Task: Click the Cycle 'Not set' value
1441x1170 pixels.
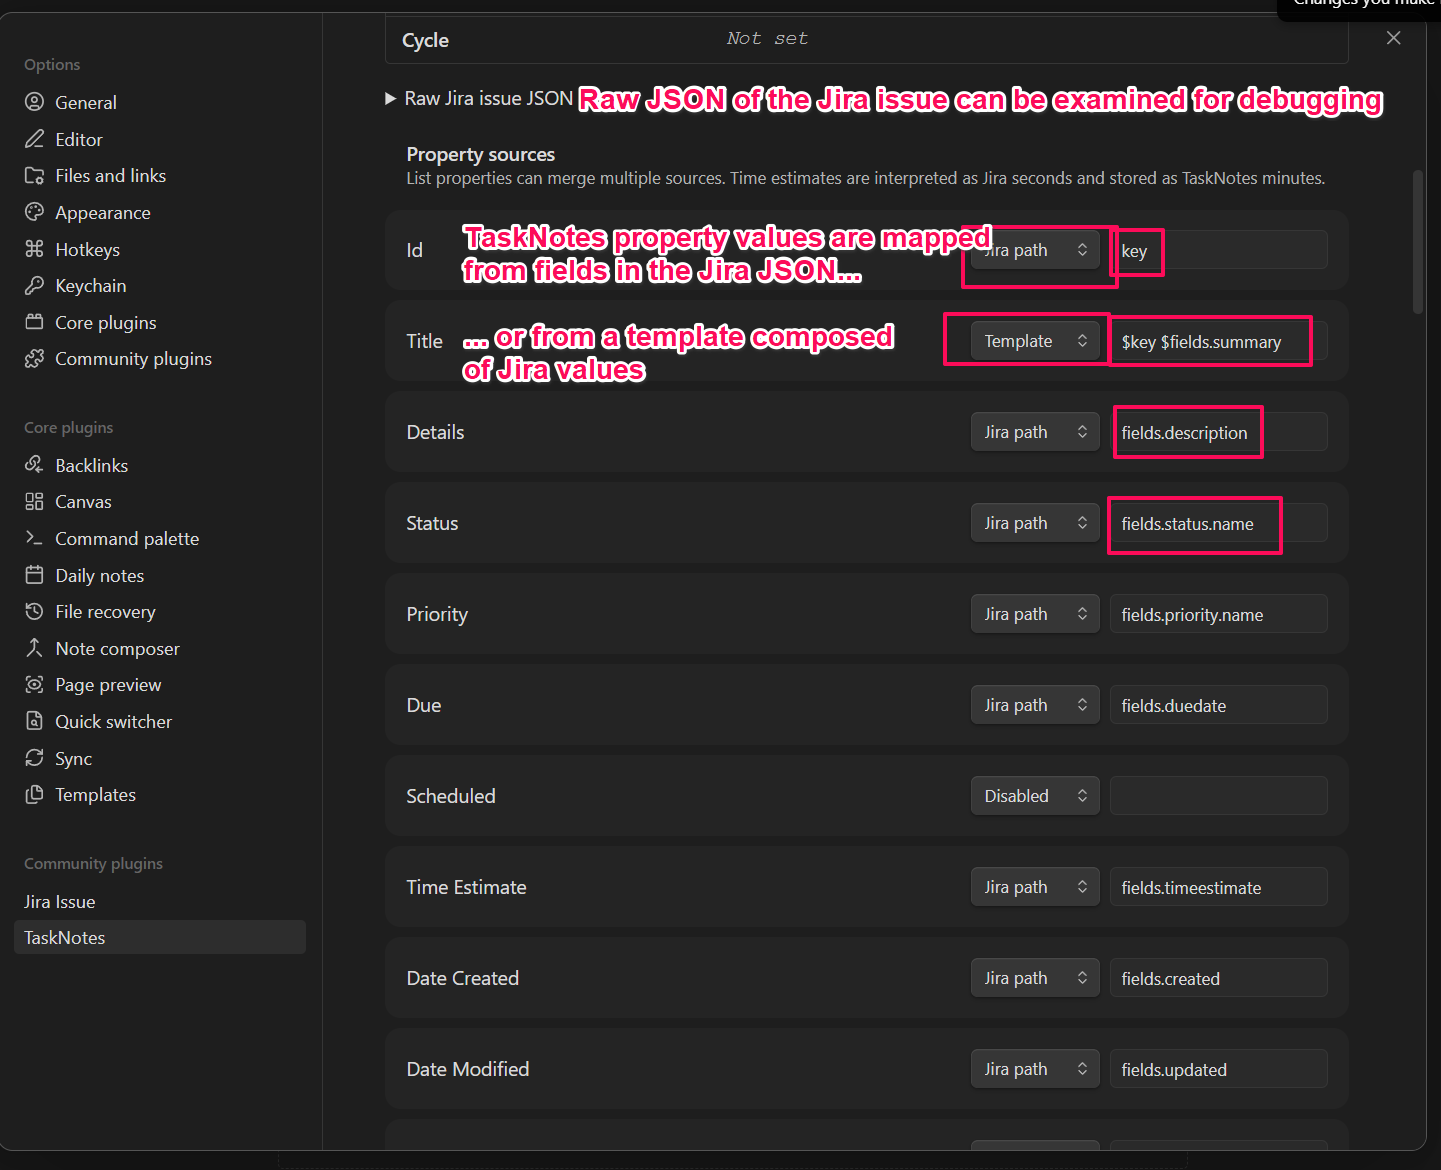Action: (x=767, y=38)
